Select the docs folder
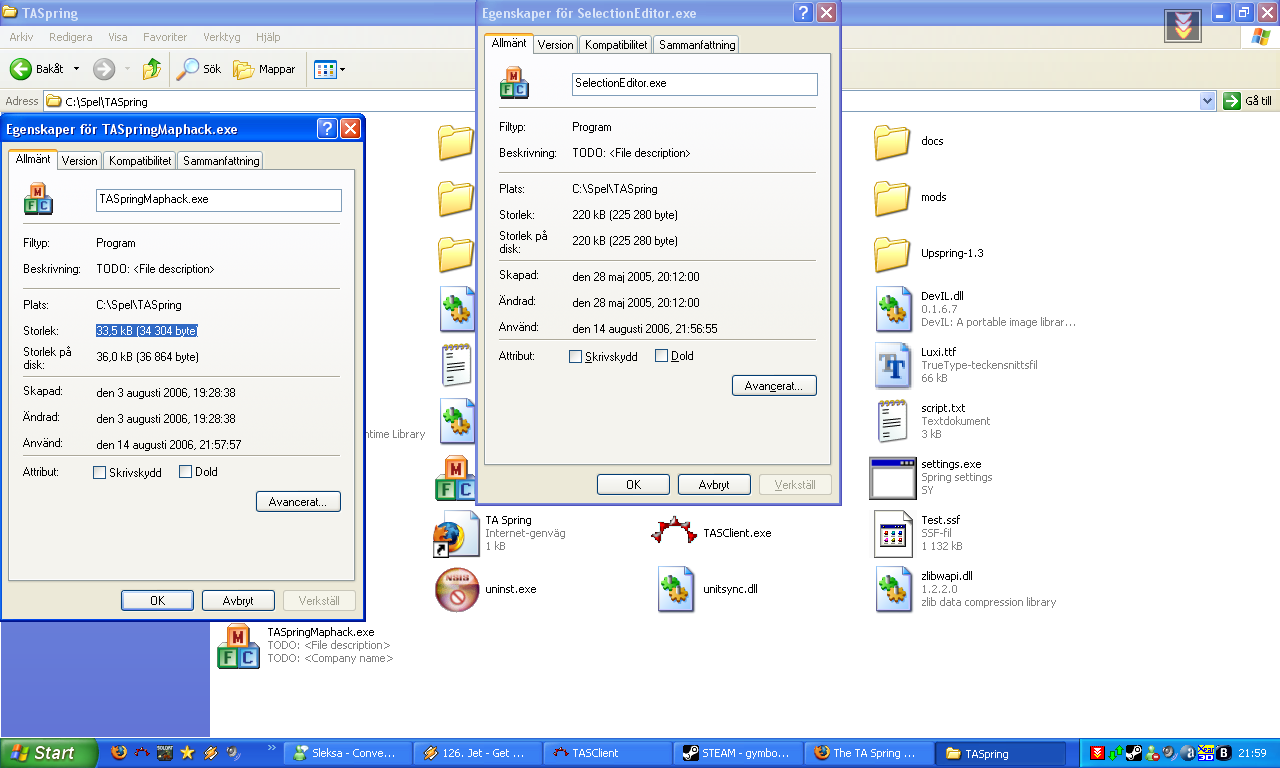 click(x=910, y=142)
